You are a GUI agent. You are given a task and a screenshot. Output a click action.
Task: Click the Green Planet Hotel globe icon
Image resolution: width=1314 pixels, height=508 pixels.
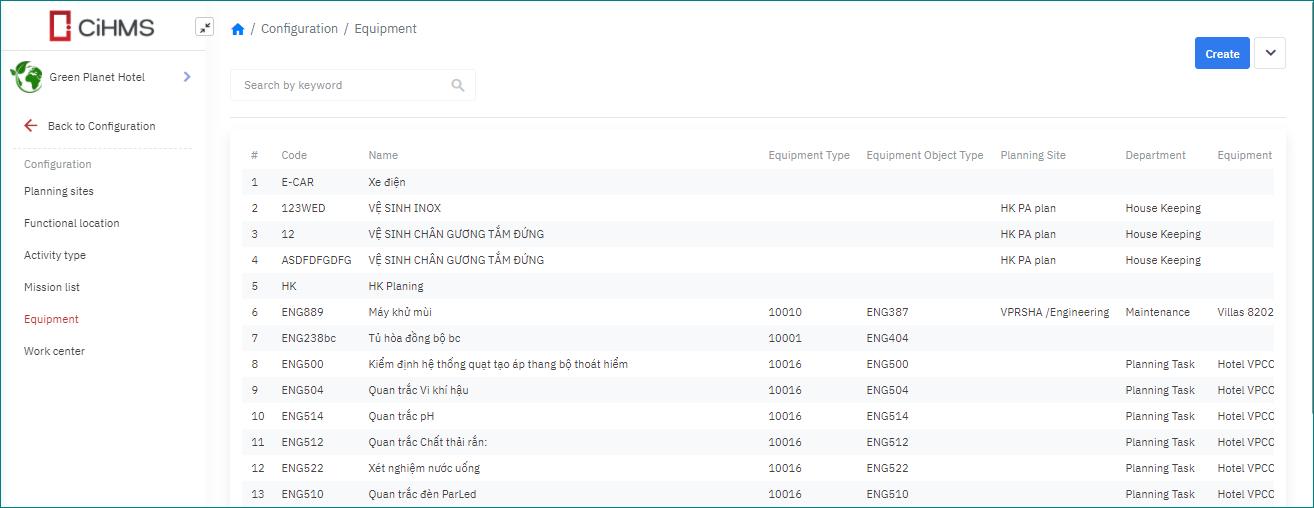[x=26, y=77]
